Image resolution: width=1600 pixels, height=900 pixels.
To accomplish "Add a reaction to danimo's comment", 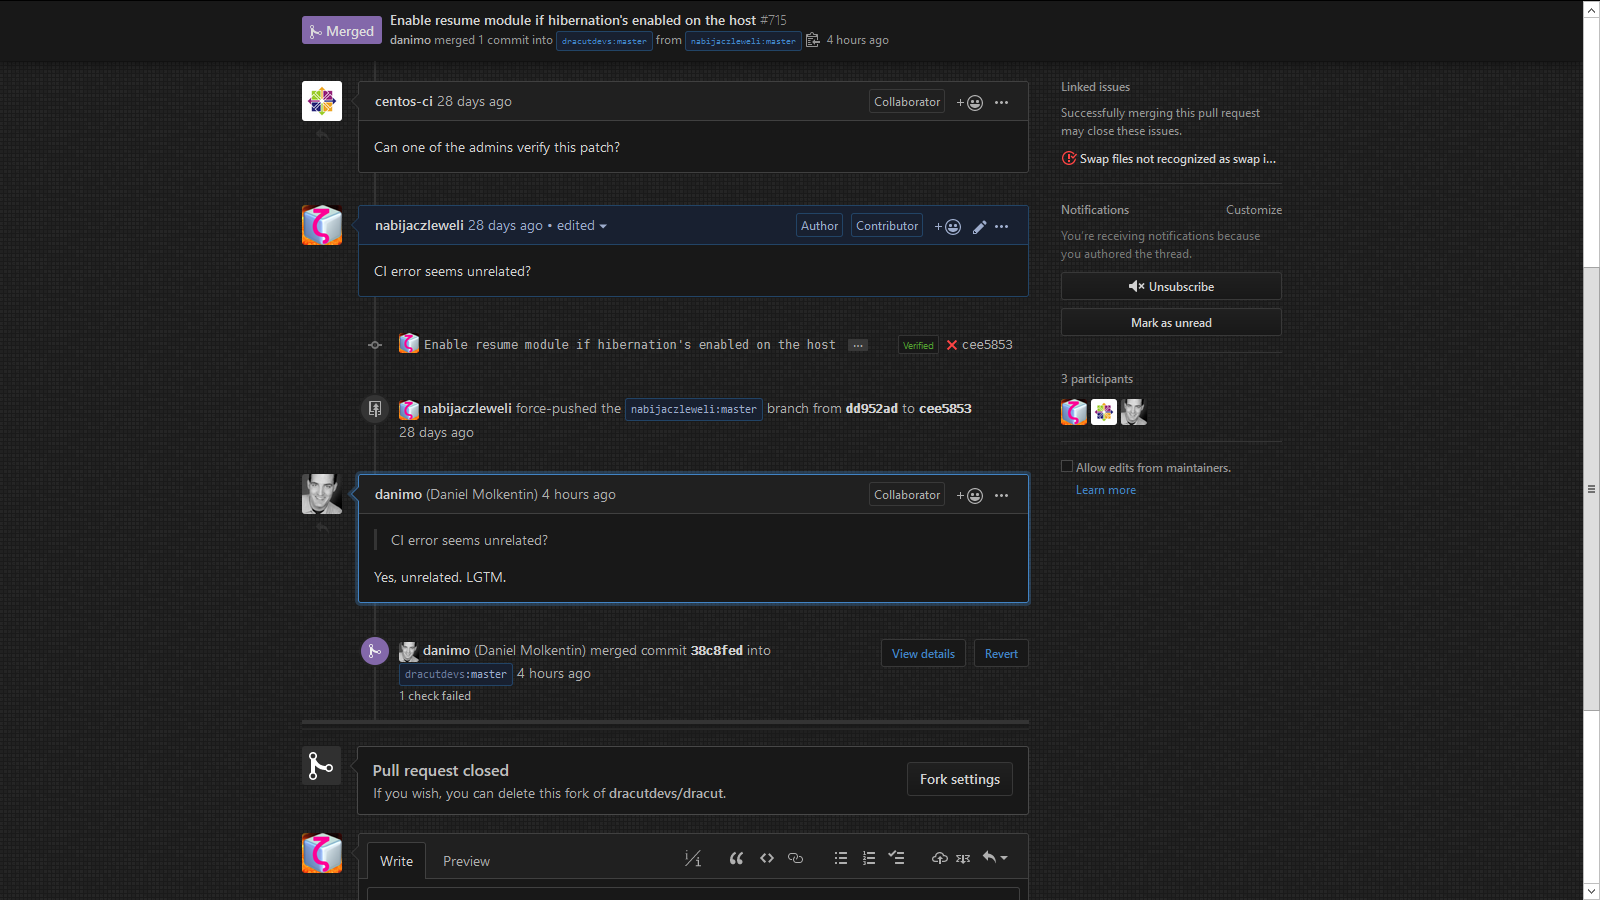I will pyautogui.click(x=969, y=496).
